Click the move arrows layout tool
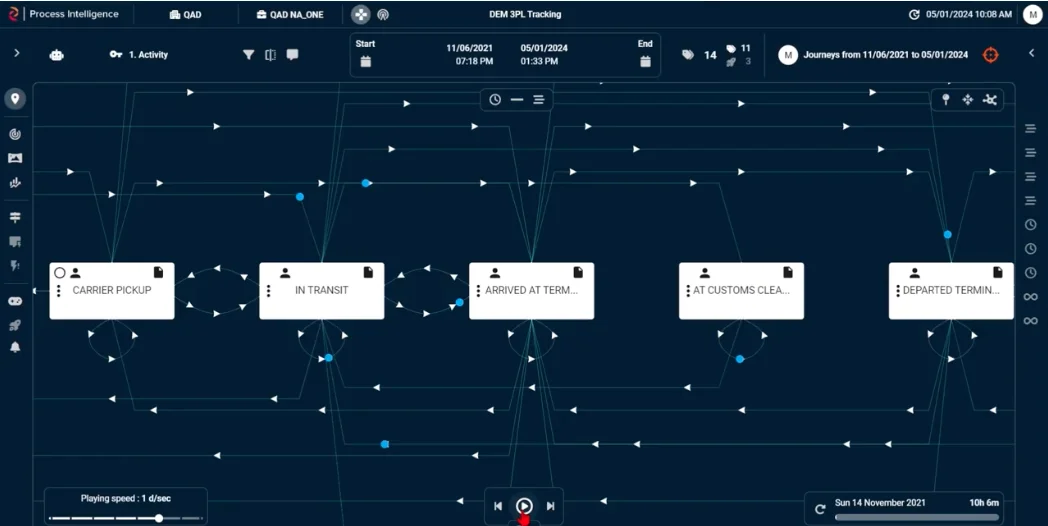This screenshot has height=526, width=1048. [967, 100]
